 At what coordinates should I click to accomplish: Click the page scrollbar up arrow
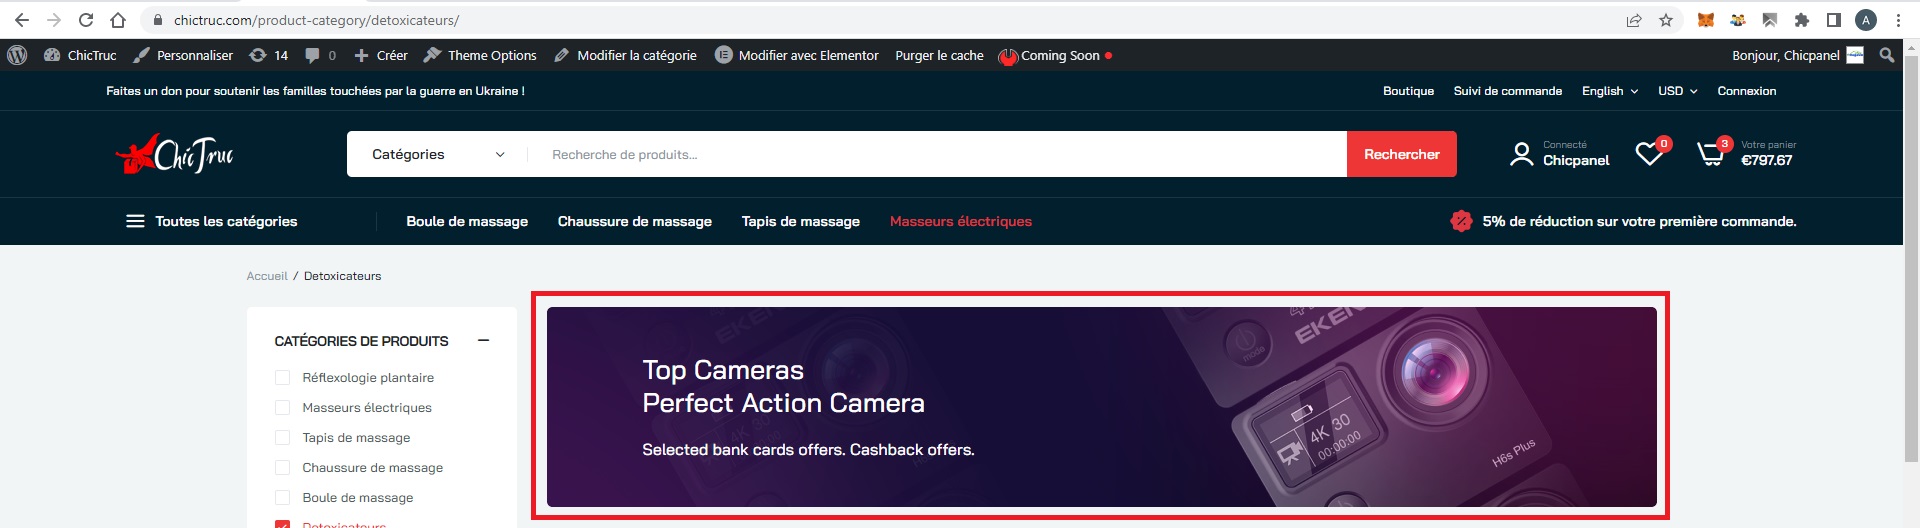(x=1911, y=46)
